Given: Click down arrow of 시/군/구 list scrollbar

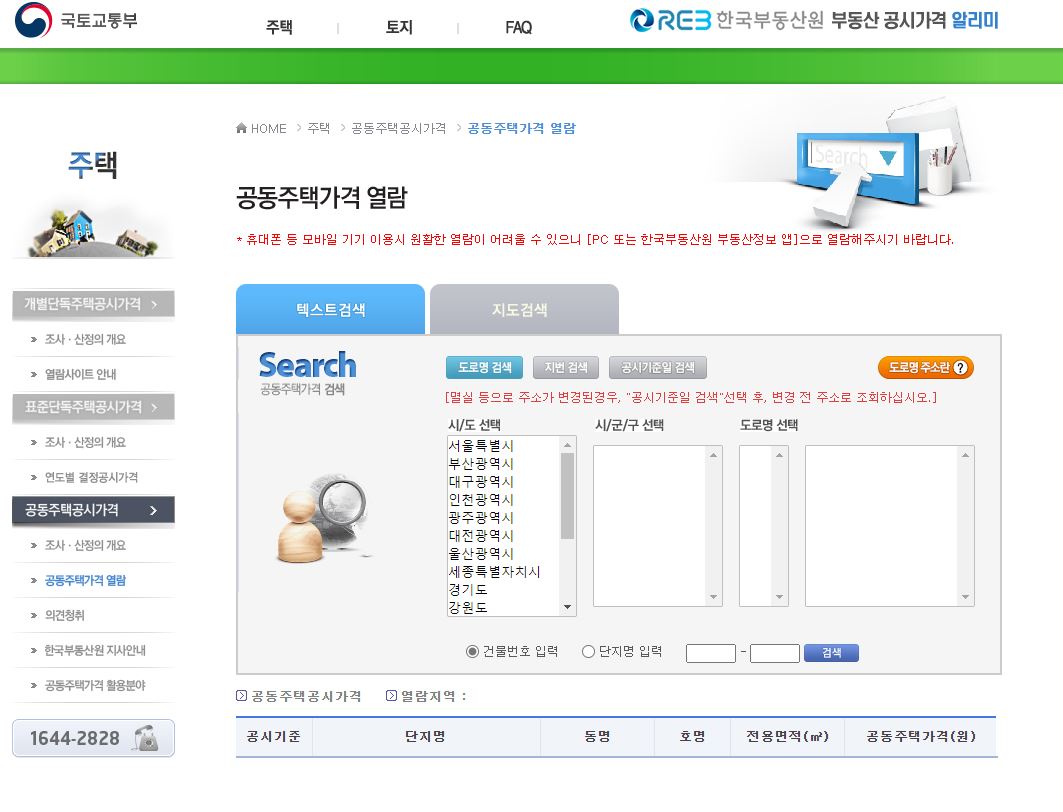Looking at the screenshot, I should pyautogui.click(x=713, y=597).
